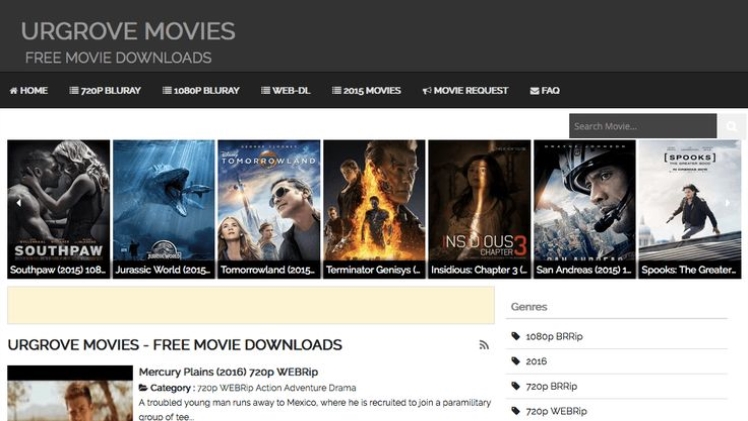Click the RSS feed icon
Viewport: 748px width, 421px height.
pyautogui.click(x=484, y=345)
